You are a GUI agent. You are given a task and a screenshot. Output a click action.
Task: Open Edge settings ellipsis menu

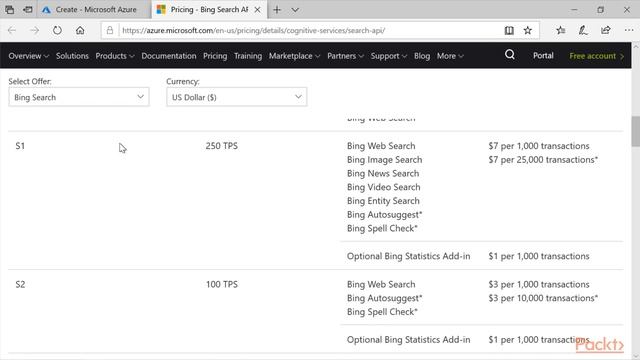coord(629,30)
